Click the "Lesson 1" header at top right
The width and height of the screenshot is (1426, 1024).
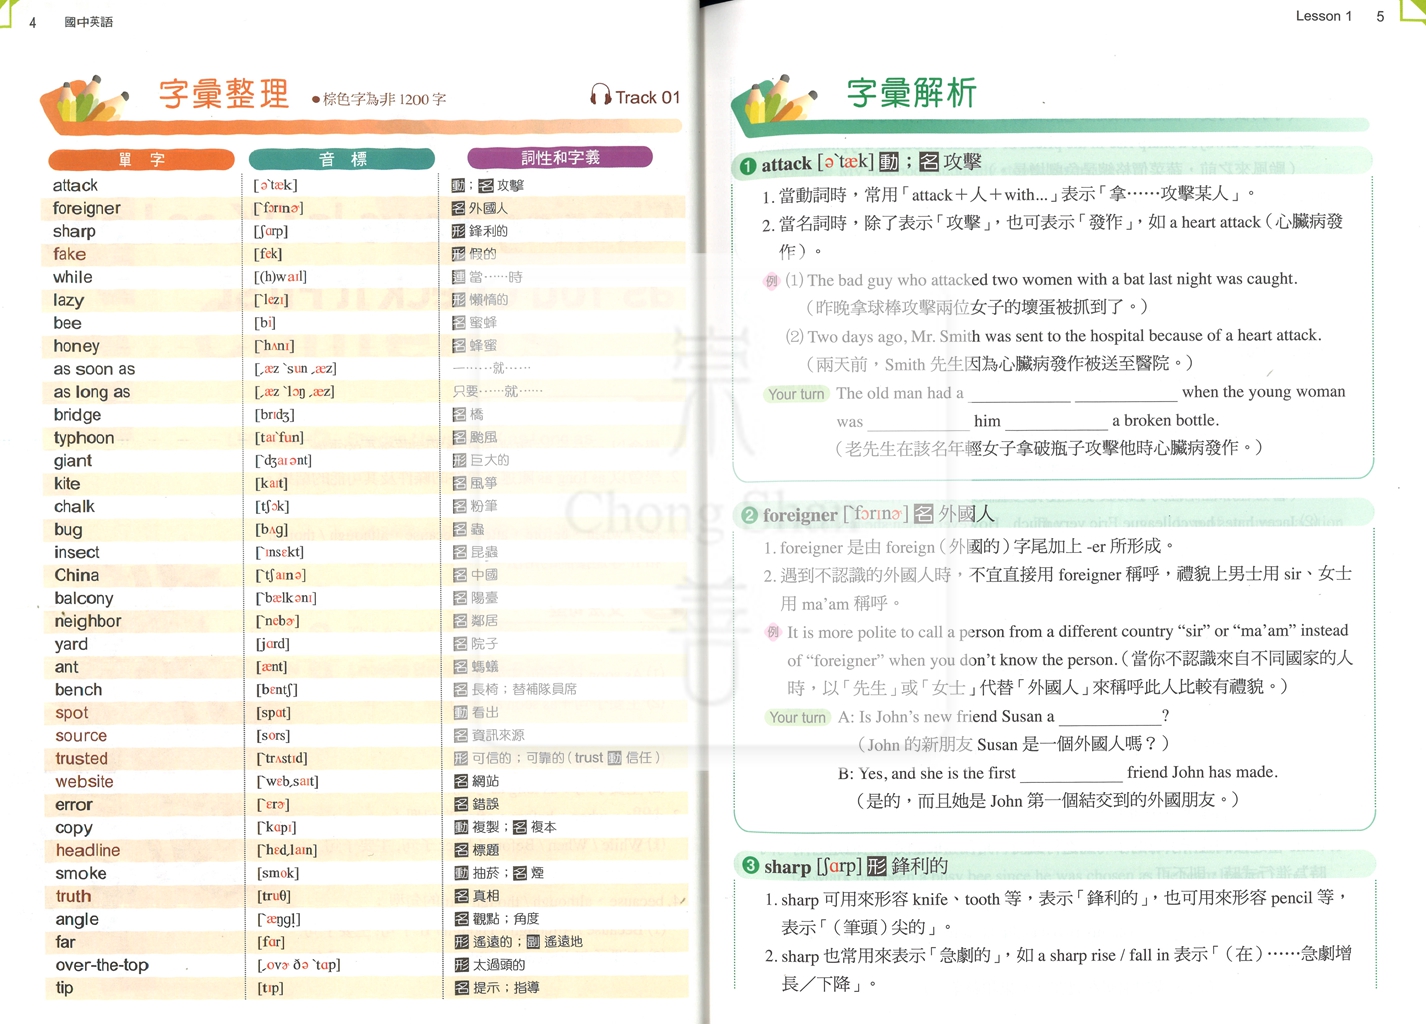pos(1323,16)
